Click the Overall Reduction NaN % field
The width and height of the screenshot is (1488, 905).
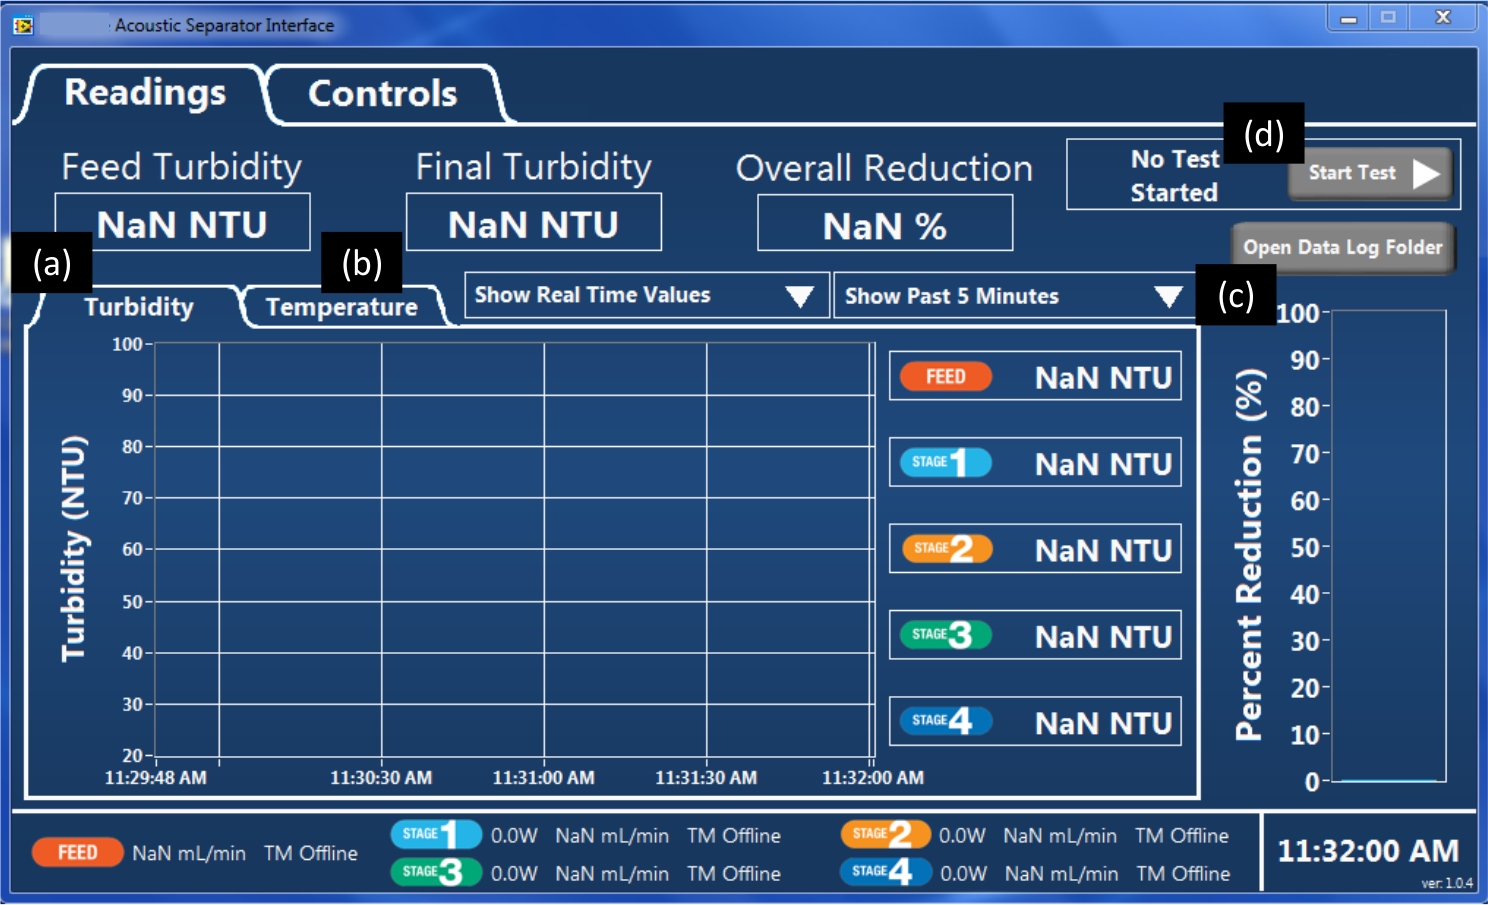tap(885, 225)
